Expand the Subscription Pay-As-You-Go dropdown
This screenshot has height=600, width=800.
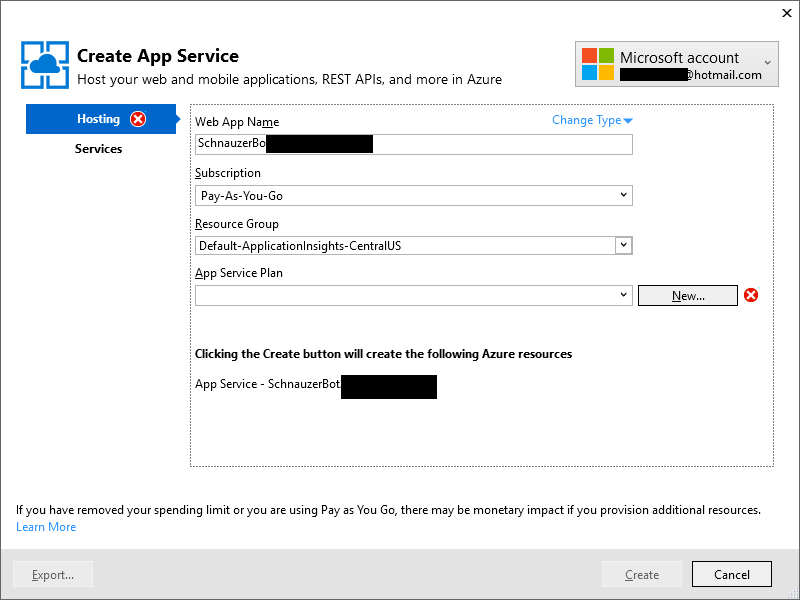(414, 195)
